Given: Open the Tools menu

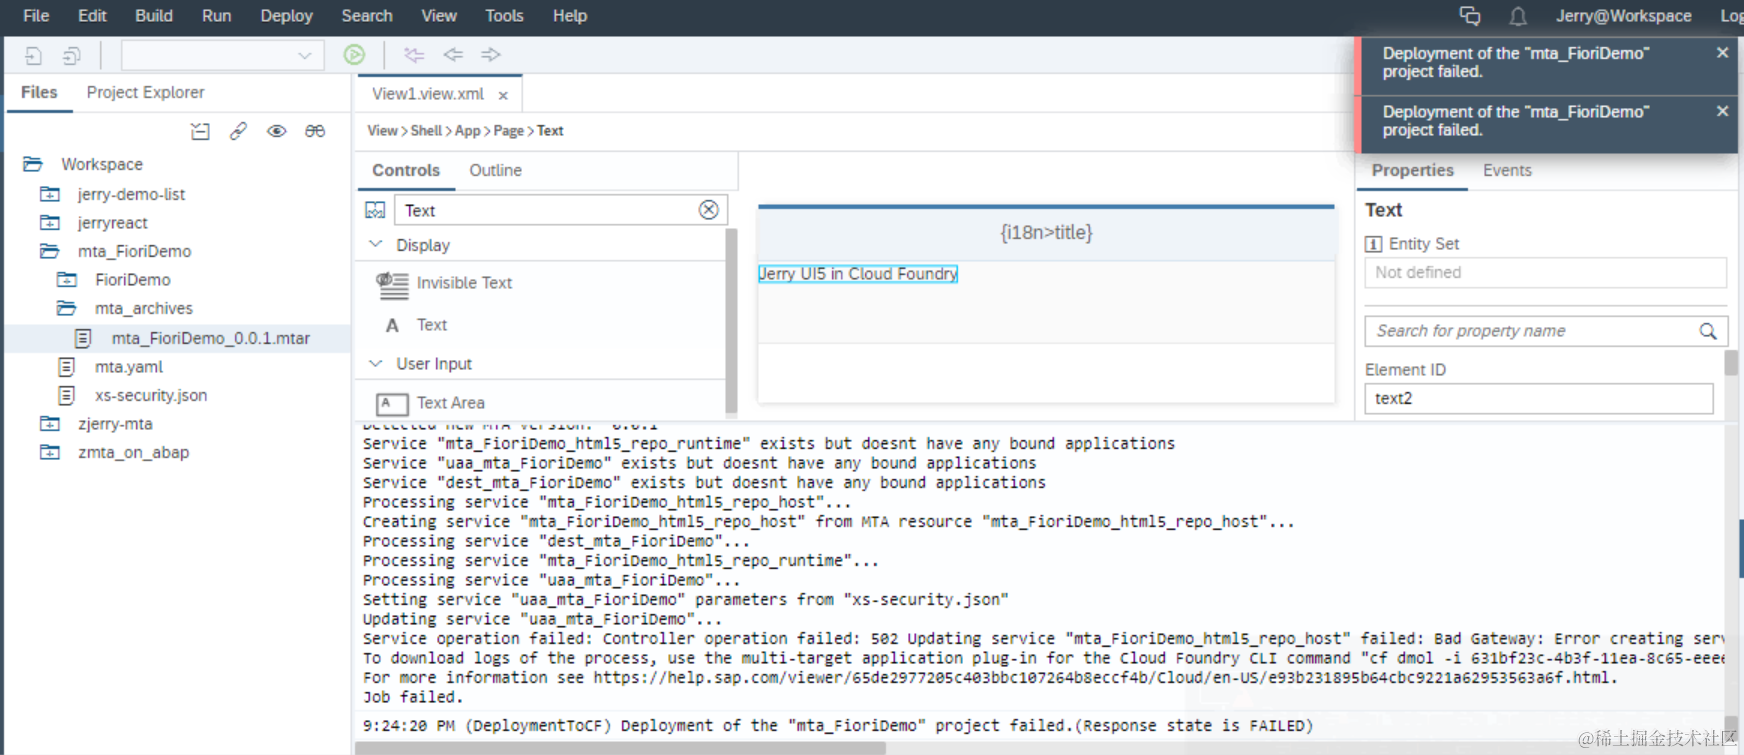Looking at the screenshot, I should [504, 16].
